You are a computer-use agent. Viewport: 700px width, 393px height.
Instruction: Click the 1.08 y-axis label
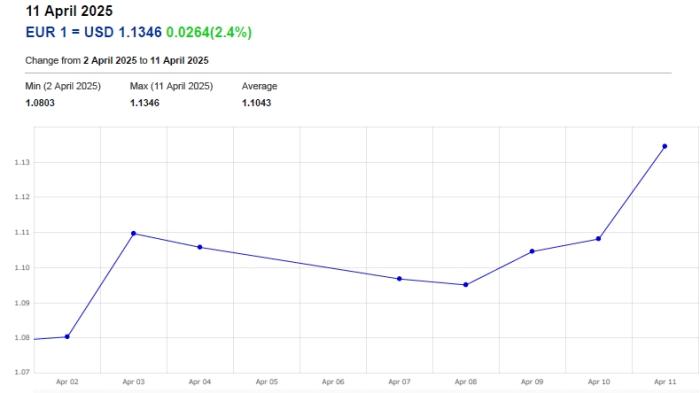pyautogui.click(x=22, y=338)
